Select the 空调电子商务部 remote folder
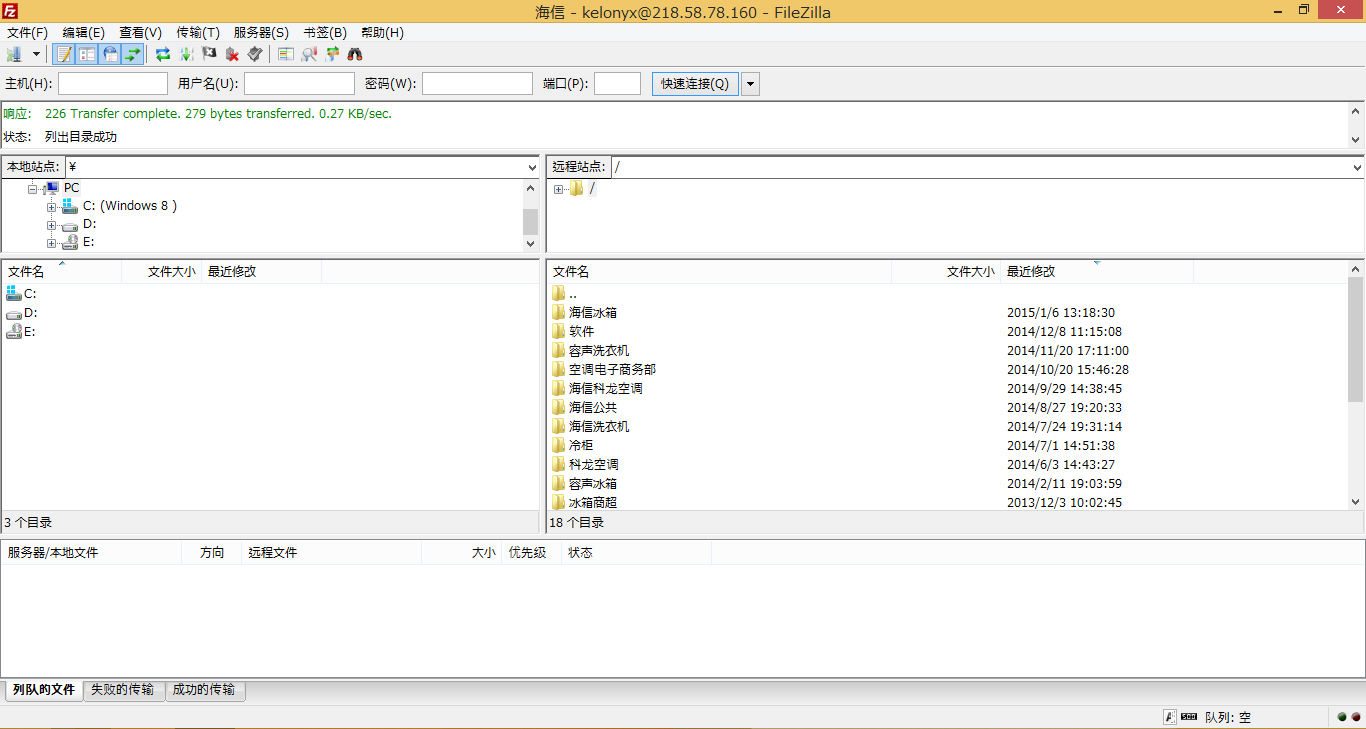The image size is (1366, 729). click(604, 369)
